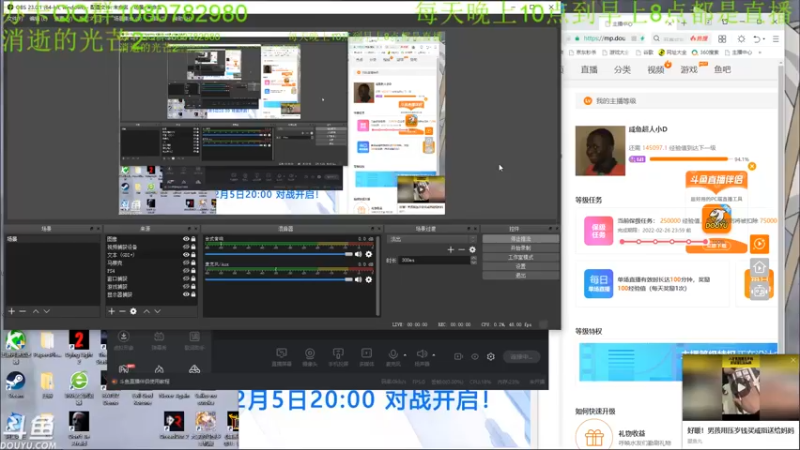Open the browser undo-arrow dropdown
This screenshot has width=800, height=450.
pos(764,39)
